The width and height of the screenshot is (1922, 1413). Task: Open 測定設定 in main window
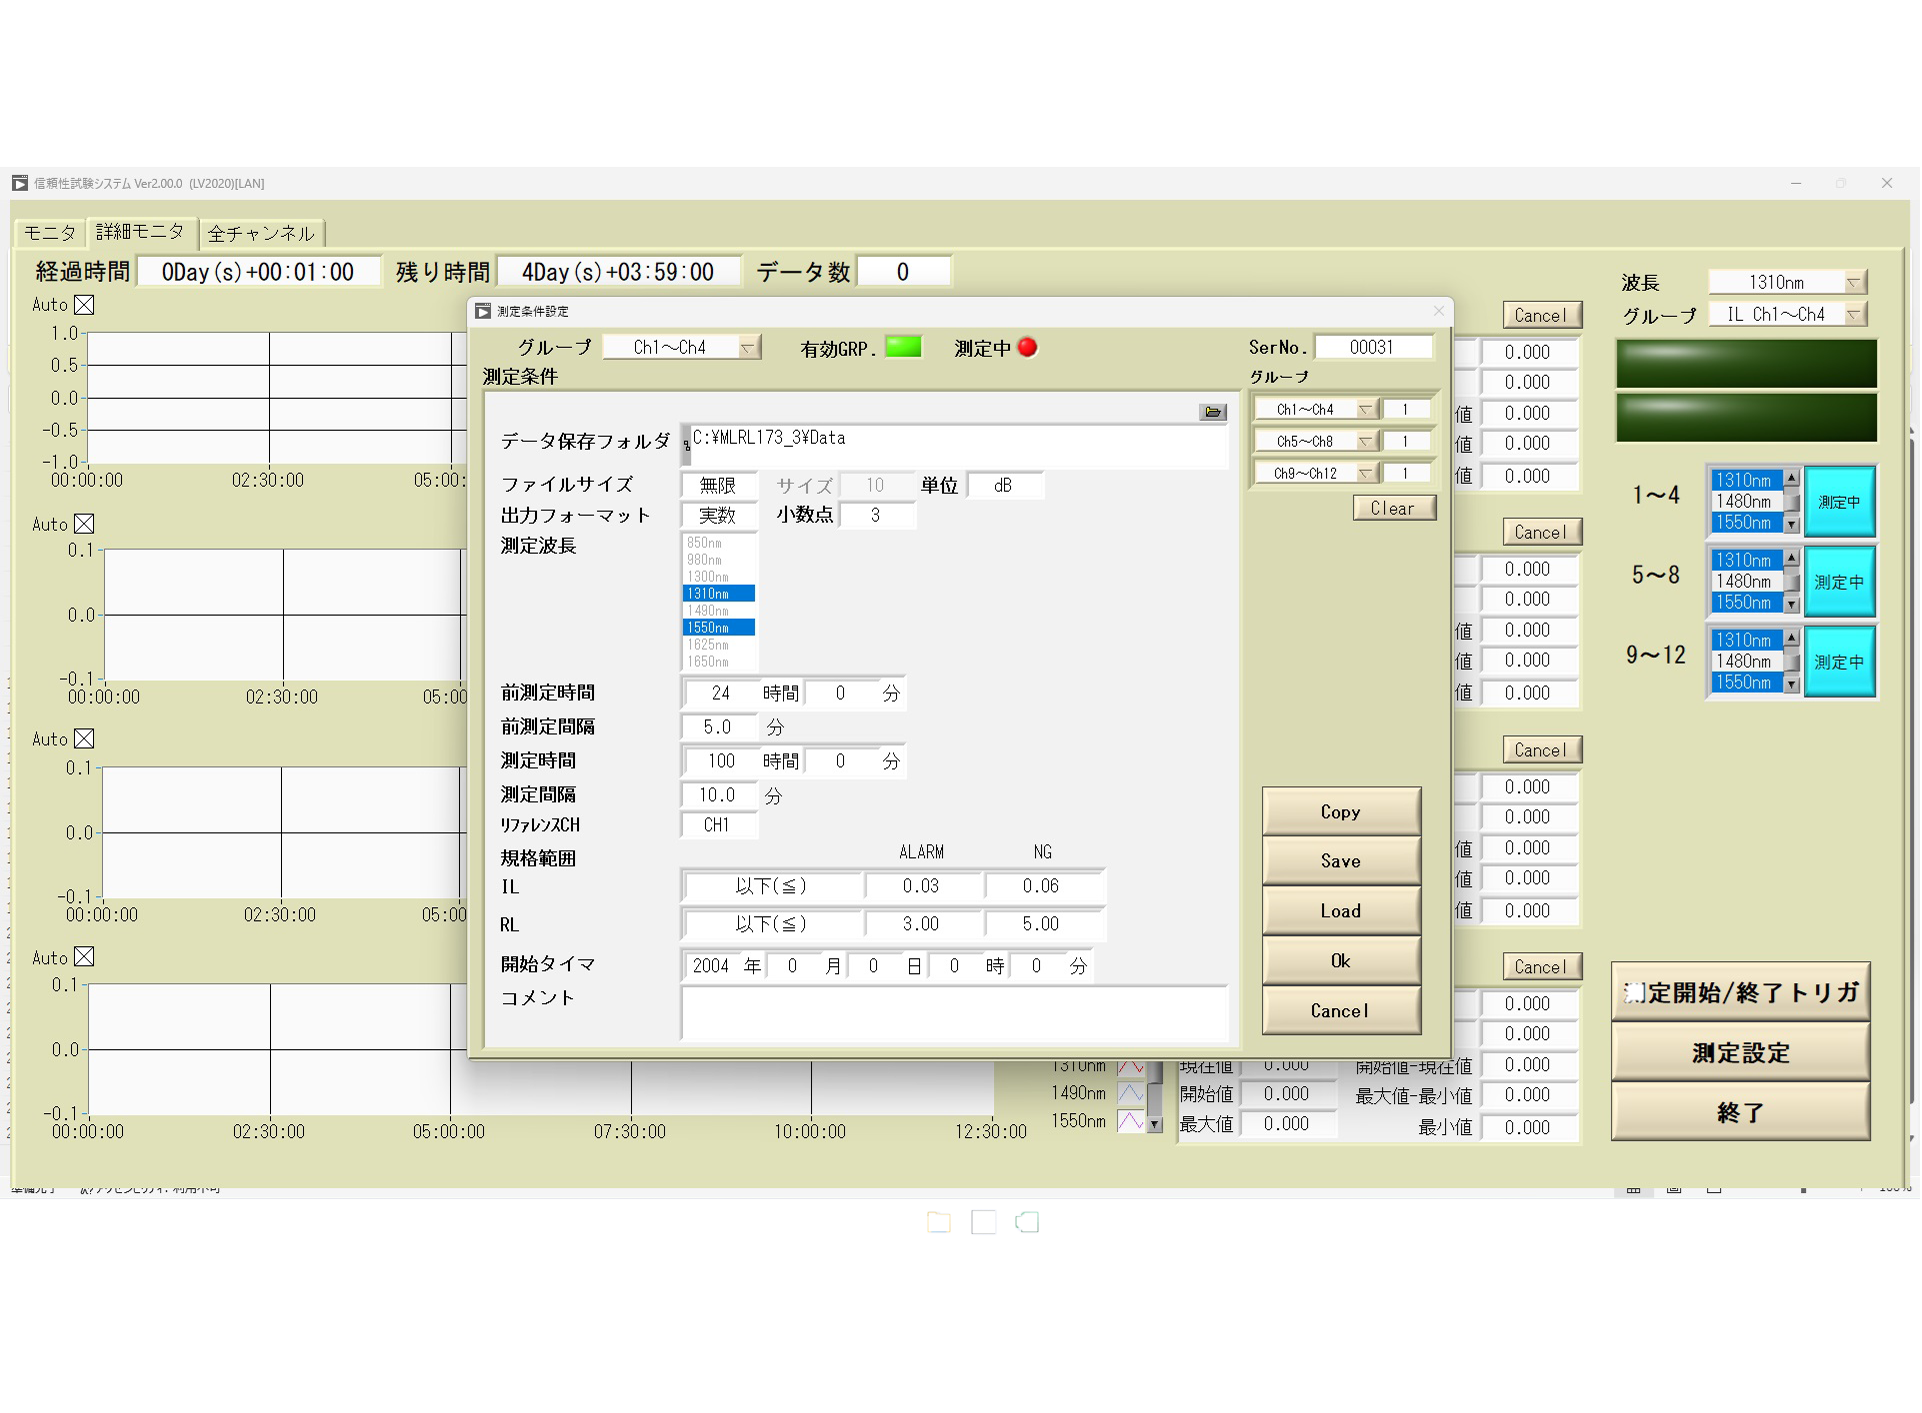(x=1740, y=1052)
